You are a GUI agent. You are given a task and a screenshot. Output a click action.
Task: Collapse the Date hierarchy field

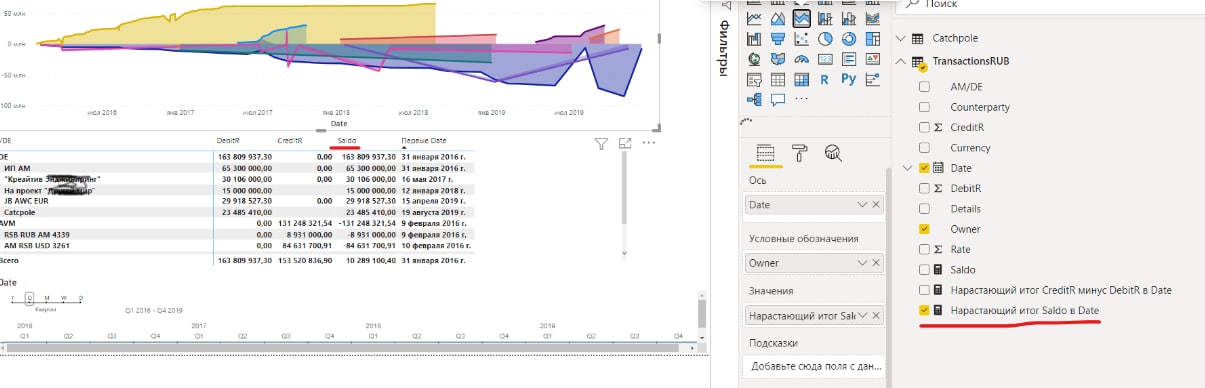pos(906,168)
